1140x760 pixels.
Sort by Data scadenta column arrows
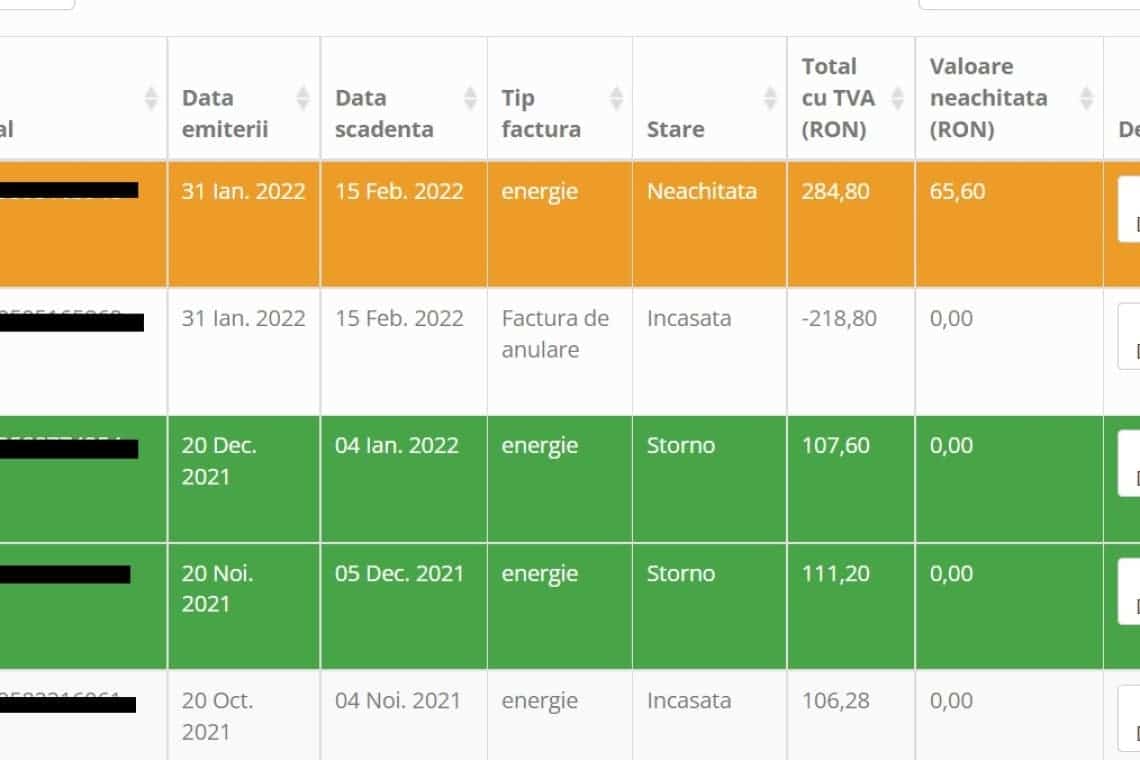[470, 98]
